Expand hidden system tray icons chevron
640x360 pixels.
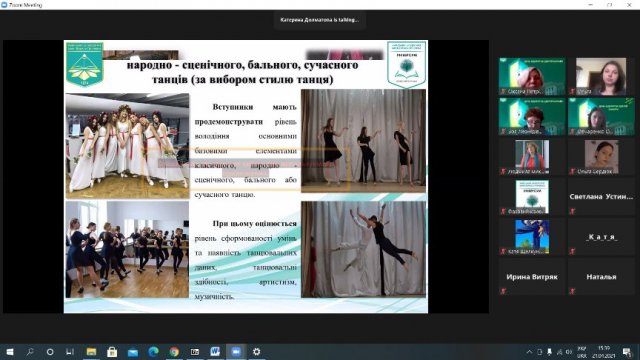click(529, 352)
